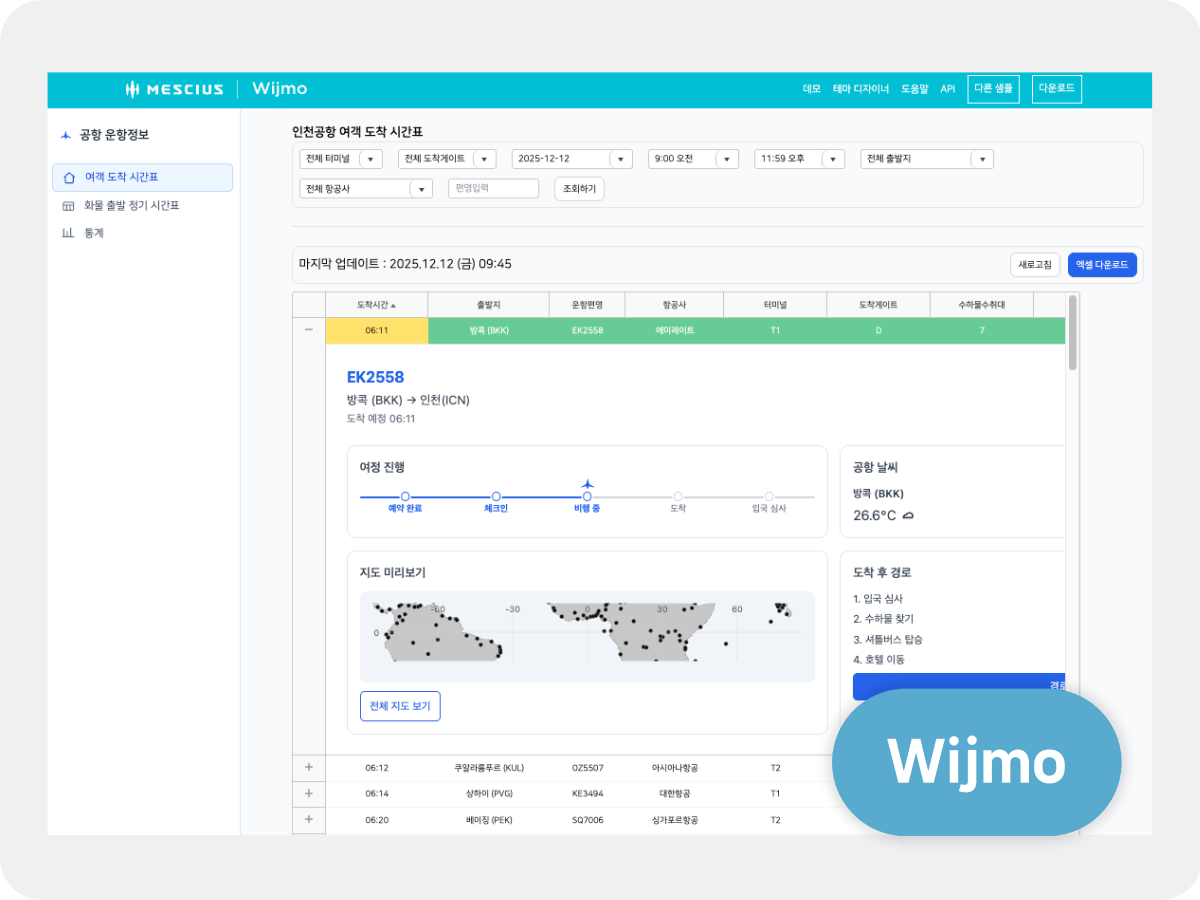
Task: Click the 항공사 column header
Action: pos(675,305)
